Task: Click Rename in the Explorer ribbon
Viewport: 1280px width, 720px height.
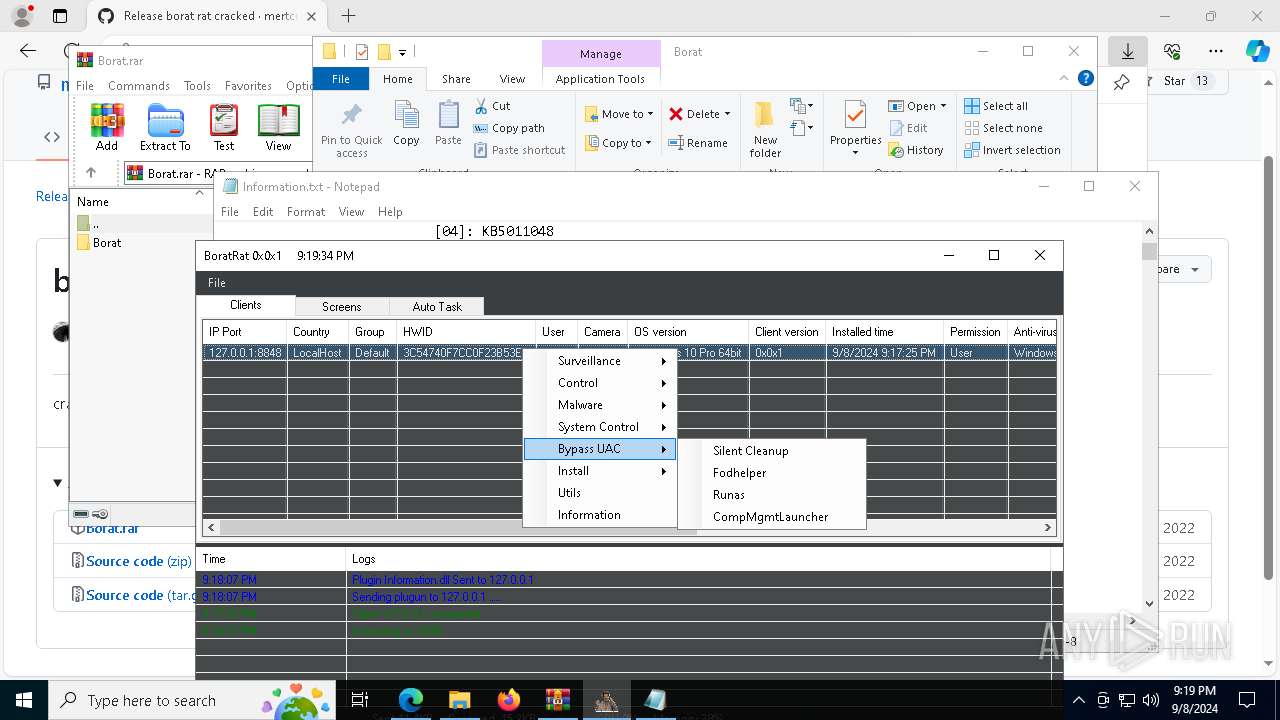Action: 698,143
